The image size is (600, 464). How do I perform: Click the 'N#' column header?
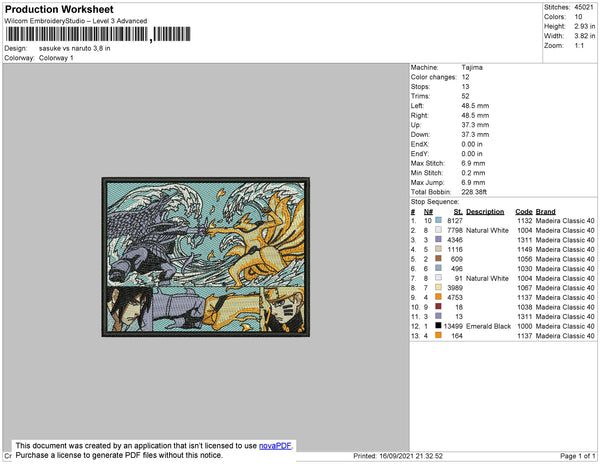coord(428,212)
